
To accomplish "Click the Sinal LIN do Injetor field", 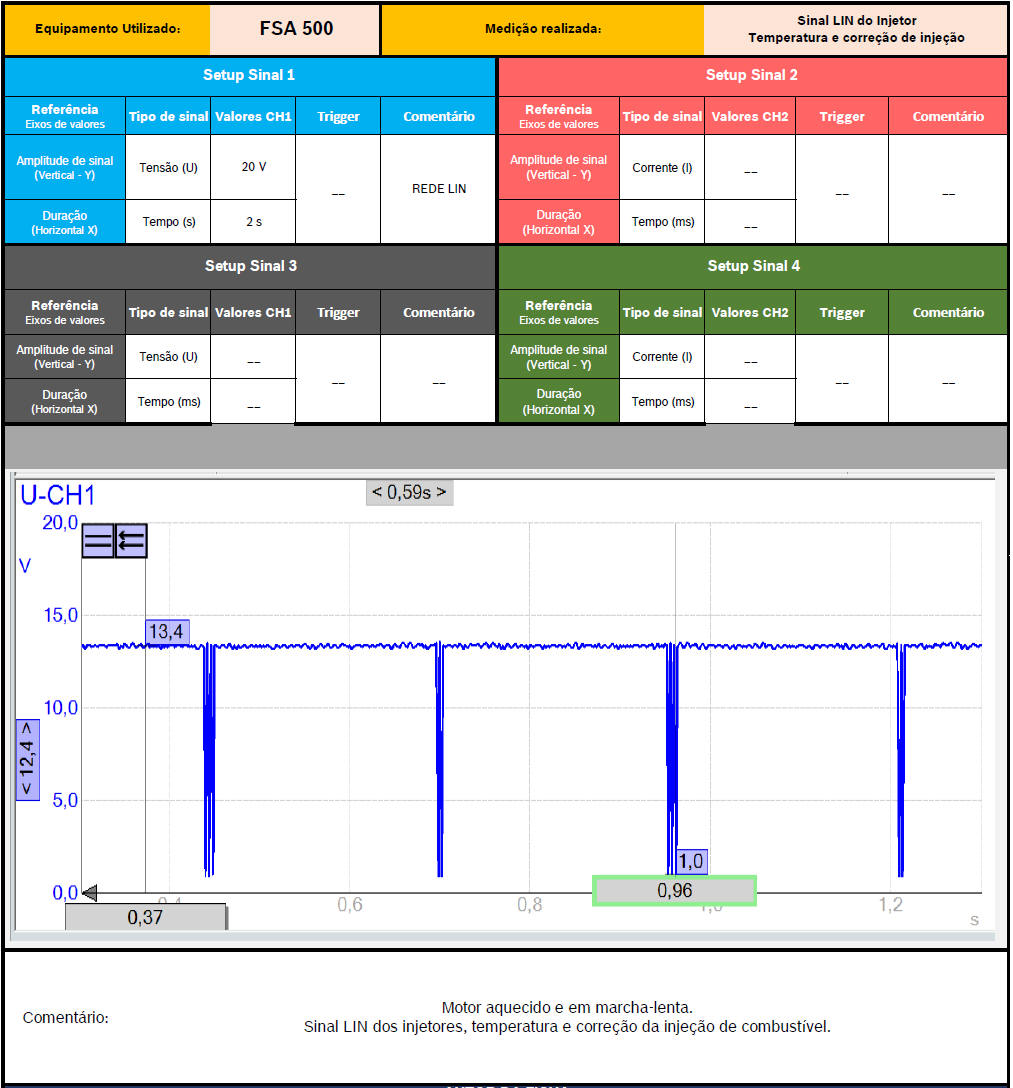I will click(x=856, y=29).
